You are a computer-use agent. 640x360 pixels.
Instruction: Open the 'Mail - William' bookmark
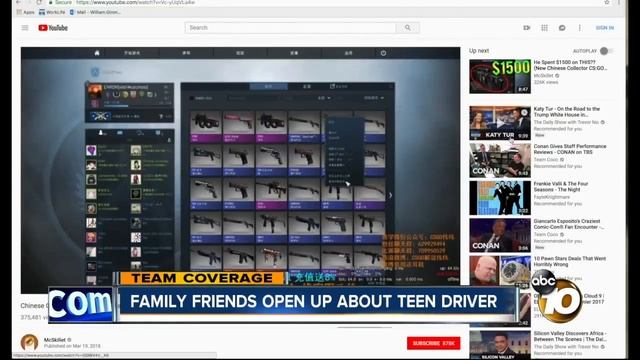tap(95, 12)
